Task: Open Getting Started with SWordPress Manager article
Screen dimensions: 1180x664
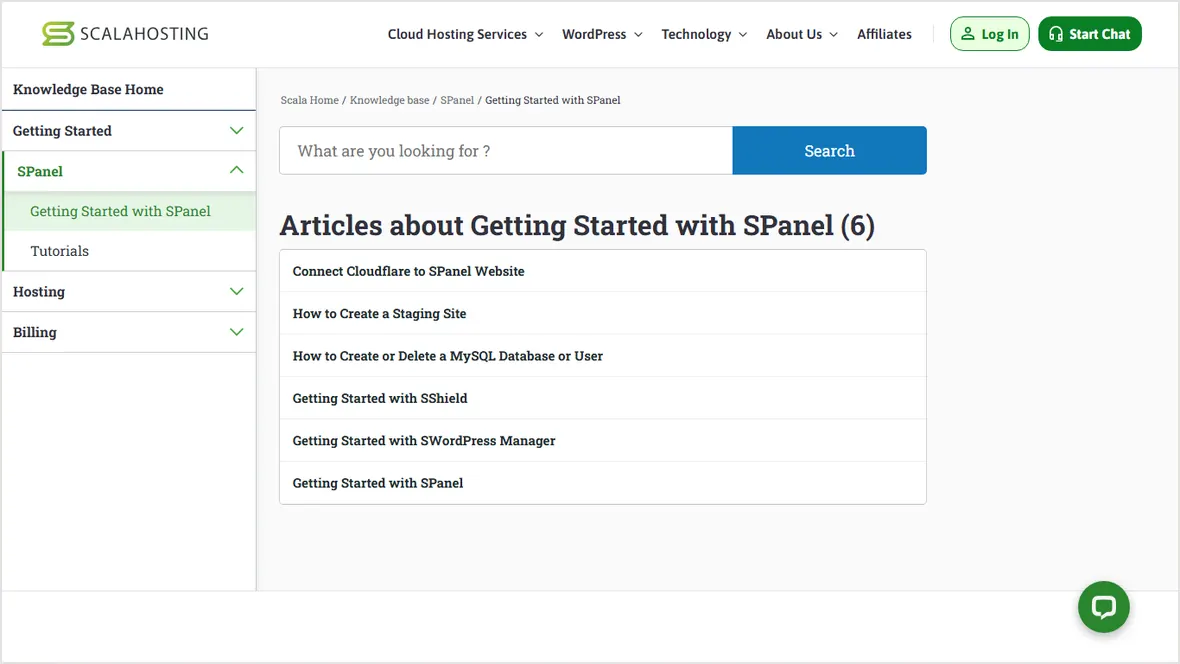Action: [x=603, y=440]
